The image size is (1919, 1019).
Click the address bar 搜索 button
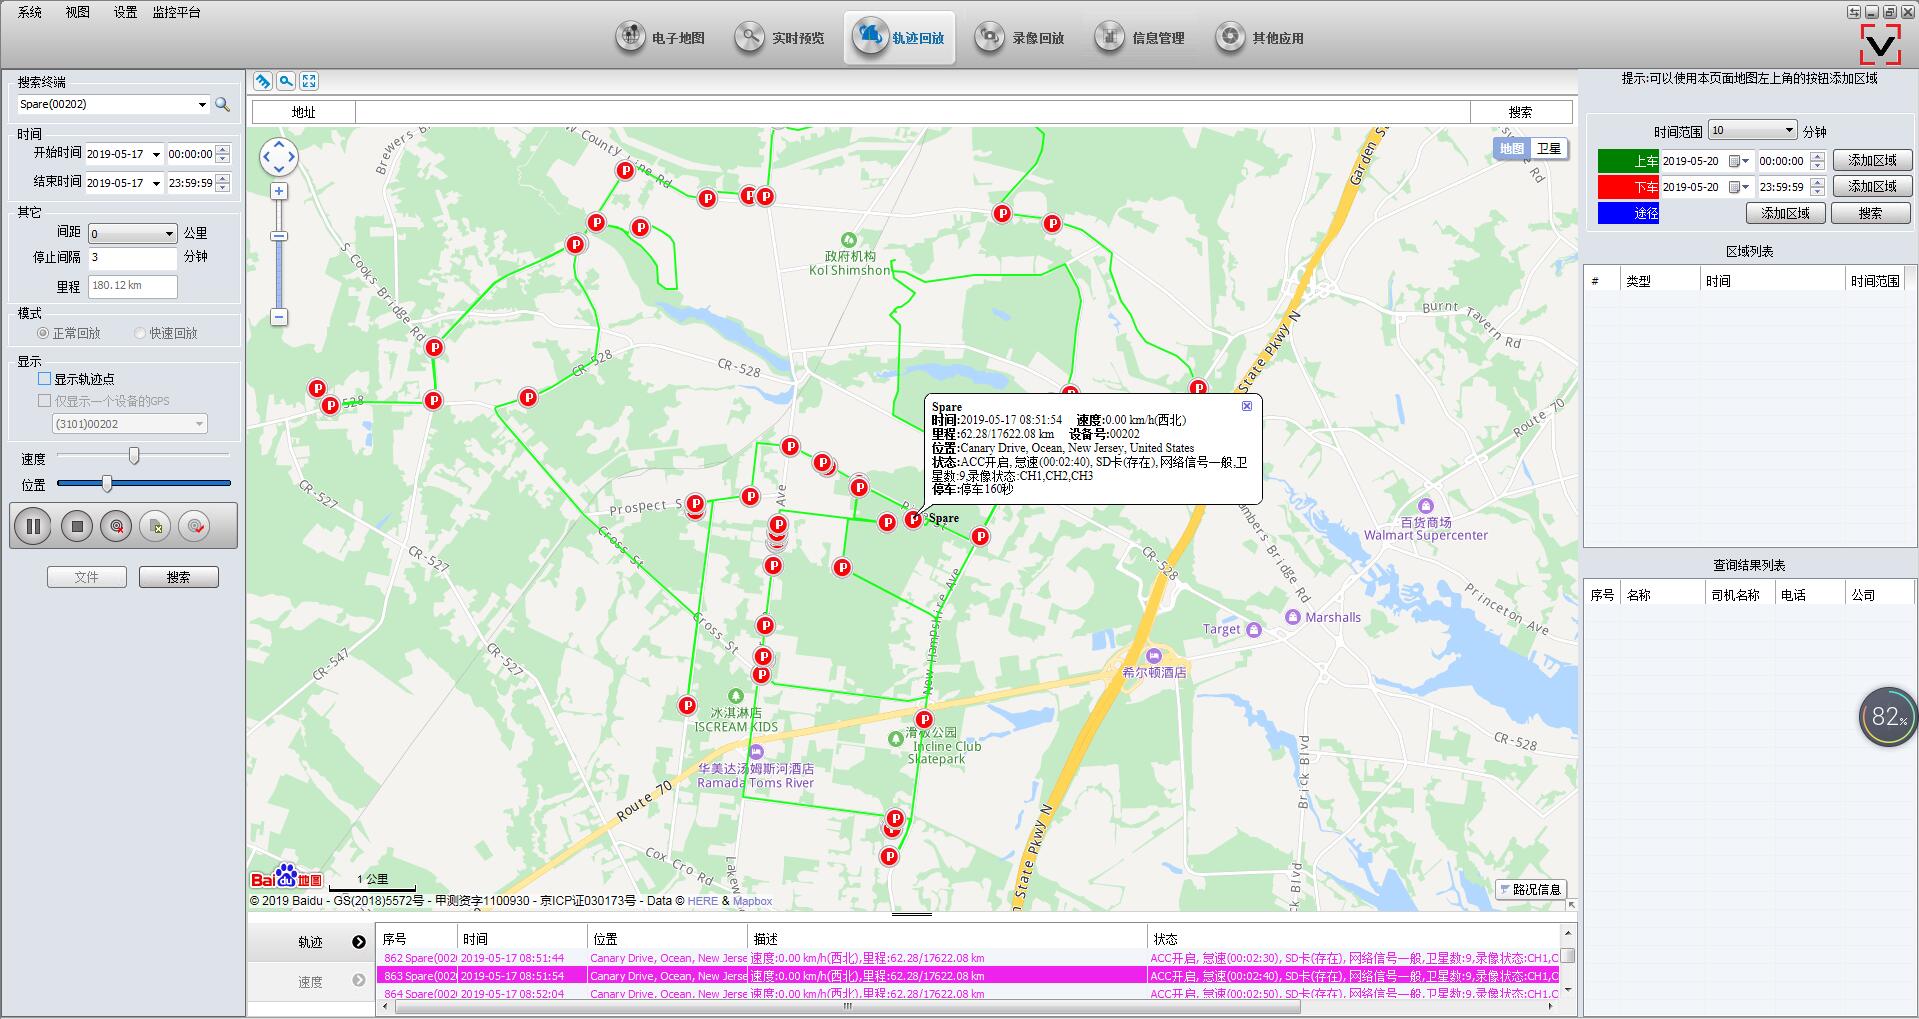pos(1520,112)
